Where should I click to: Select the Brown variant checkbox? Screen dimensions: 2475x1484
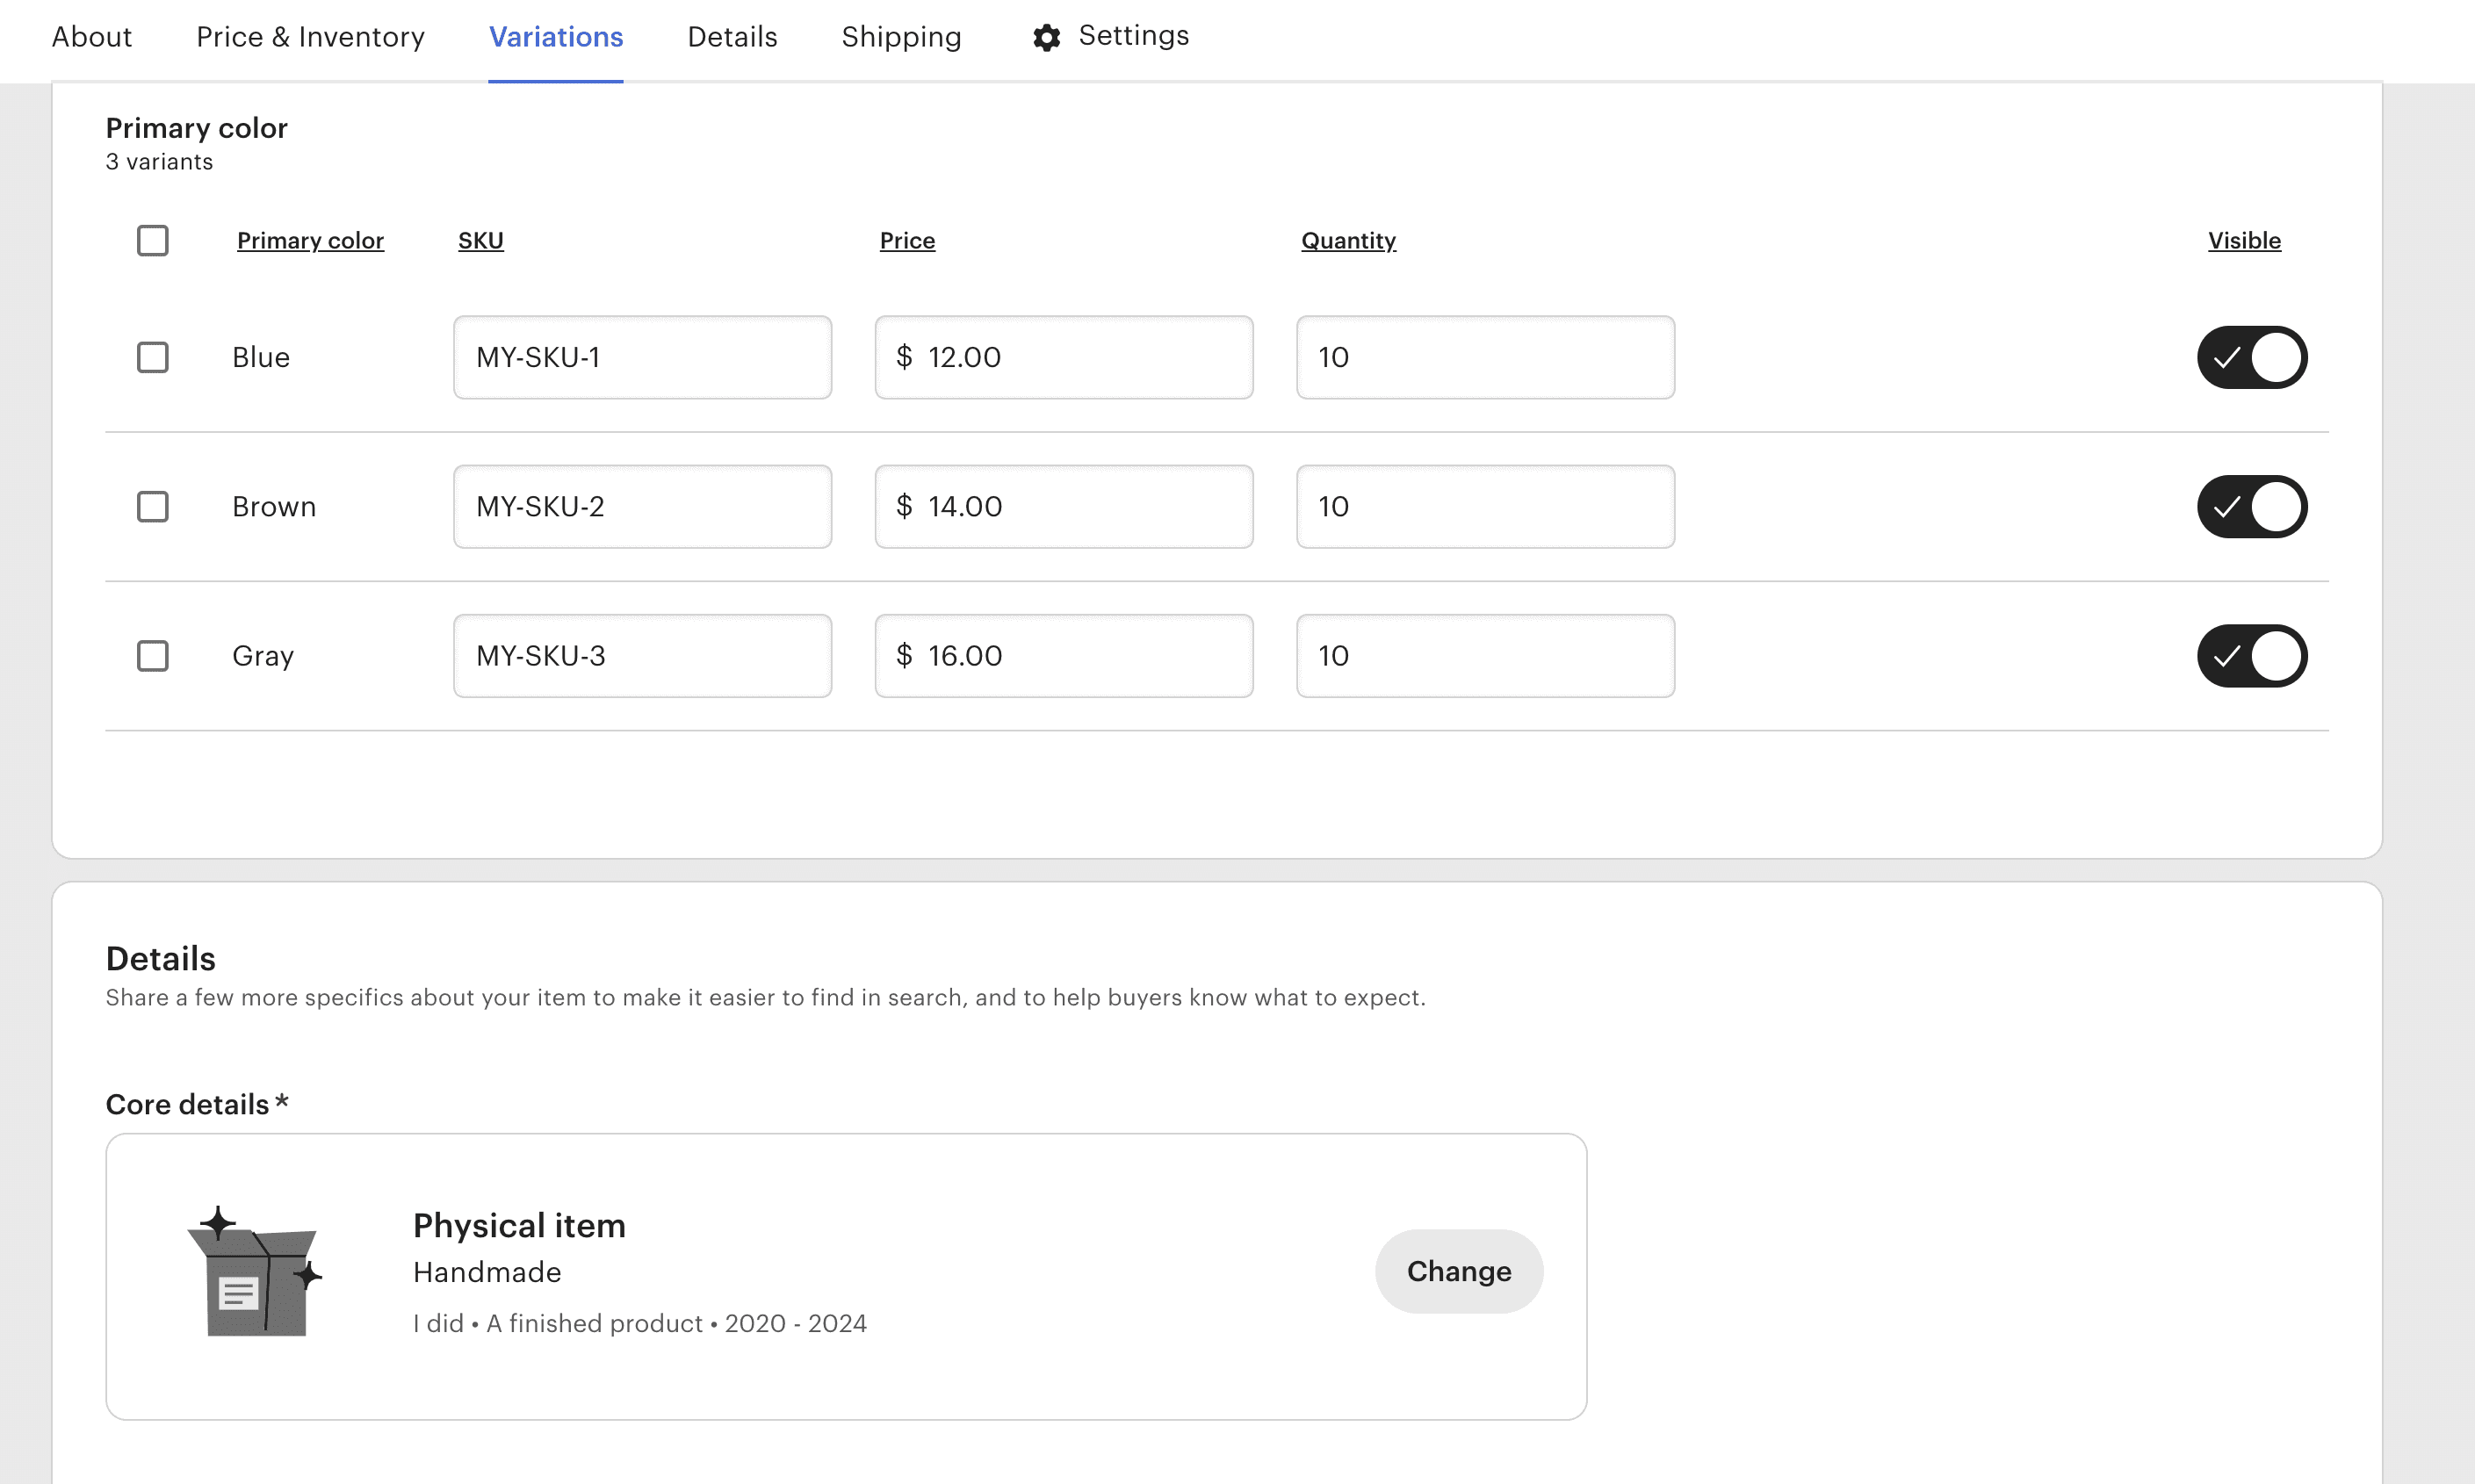(152, 507)
